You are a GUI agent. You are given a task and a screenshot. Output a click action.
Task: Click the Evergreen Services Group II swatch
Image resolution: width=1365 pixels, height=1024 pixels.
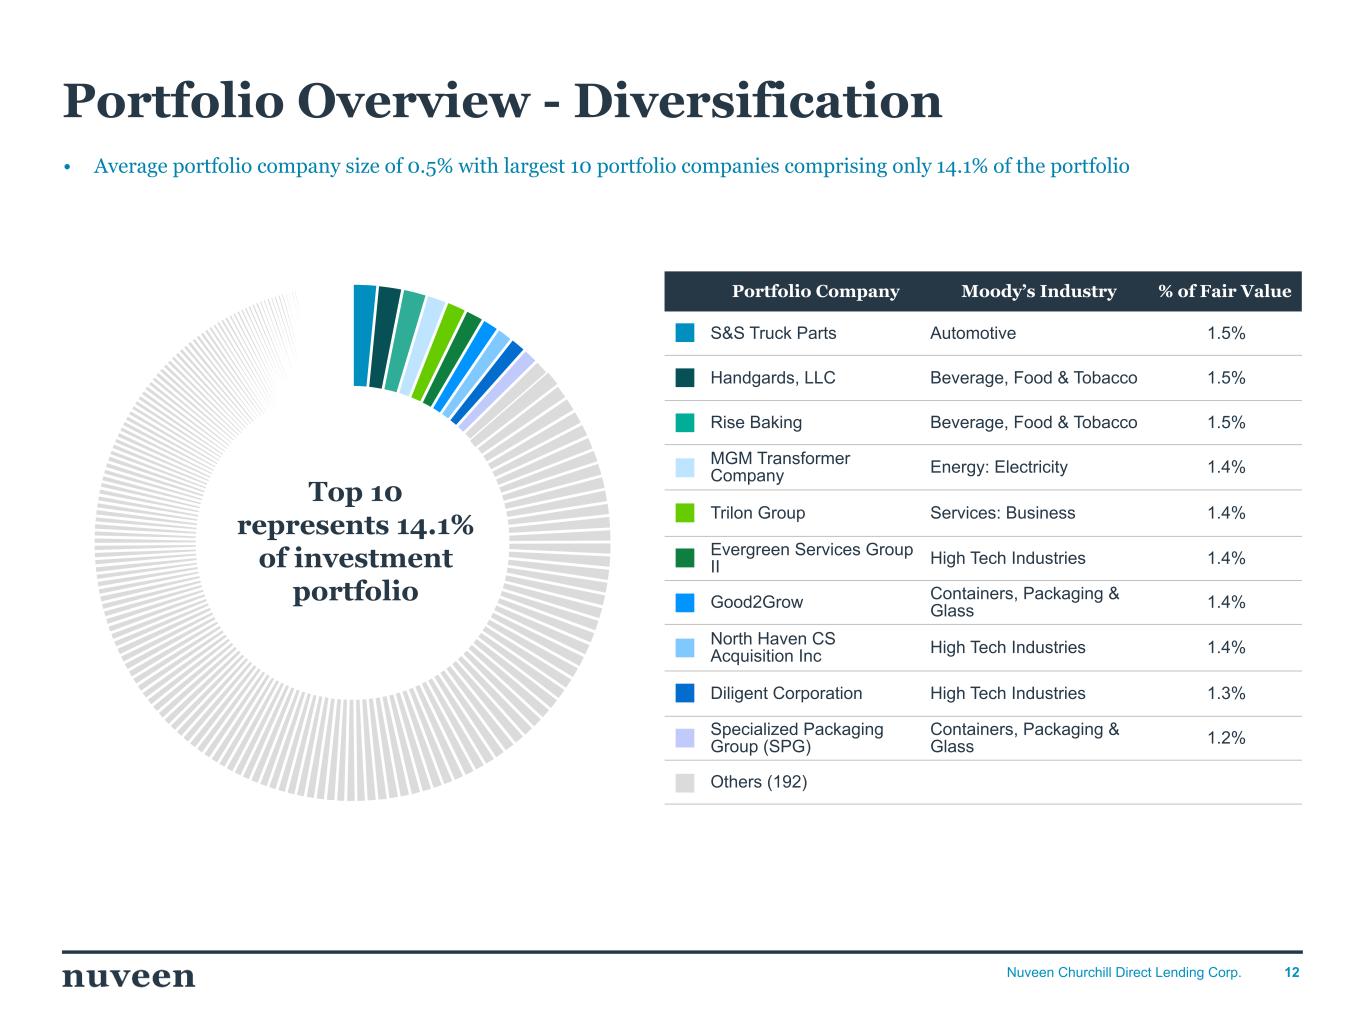685,558
